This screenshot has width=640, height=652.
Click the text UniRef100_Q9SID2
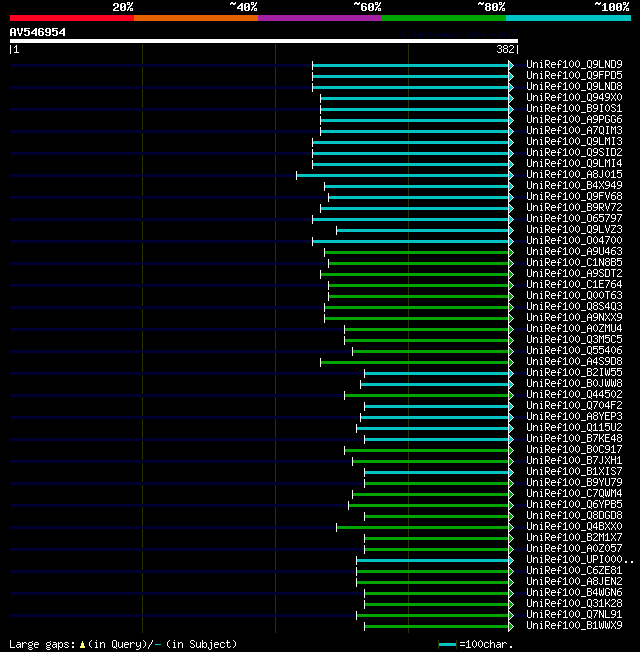point(574,153)
